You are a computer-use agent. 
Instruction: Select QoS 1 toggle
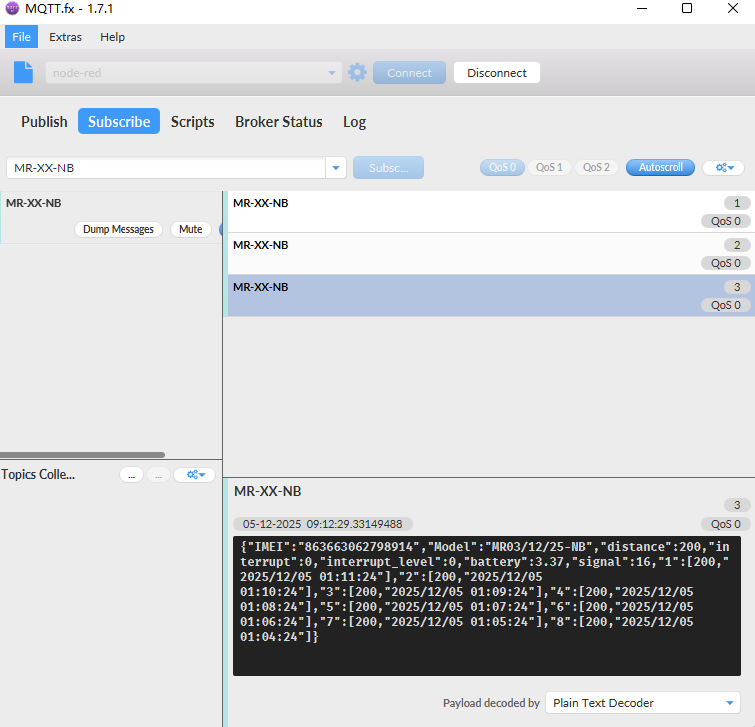549,168
